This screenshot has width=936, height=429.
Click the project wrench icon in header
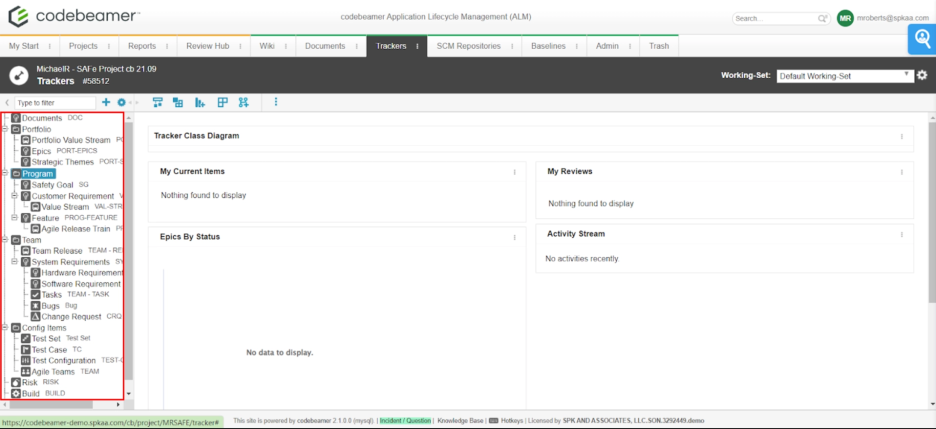(x=19, y=75)
